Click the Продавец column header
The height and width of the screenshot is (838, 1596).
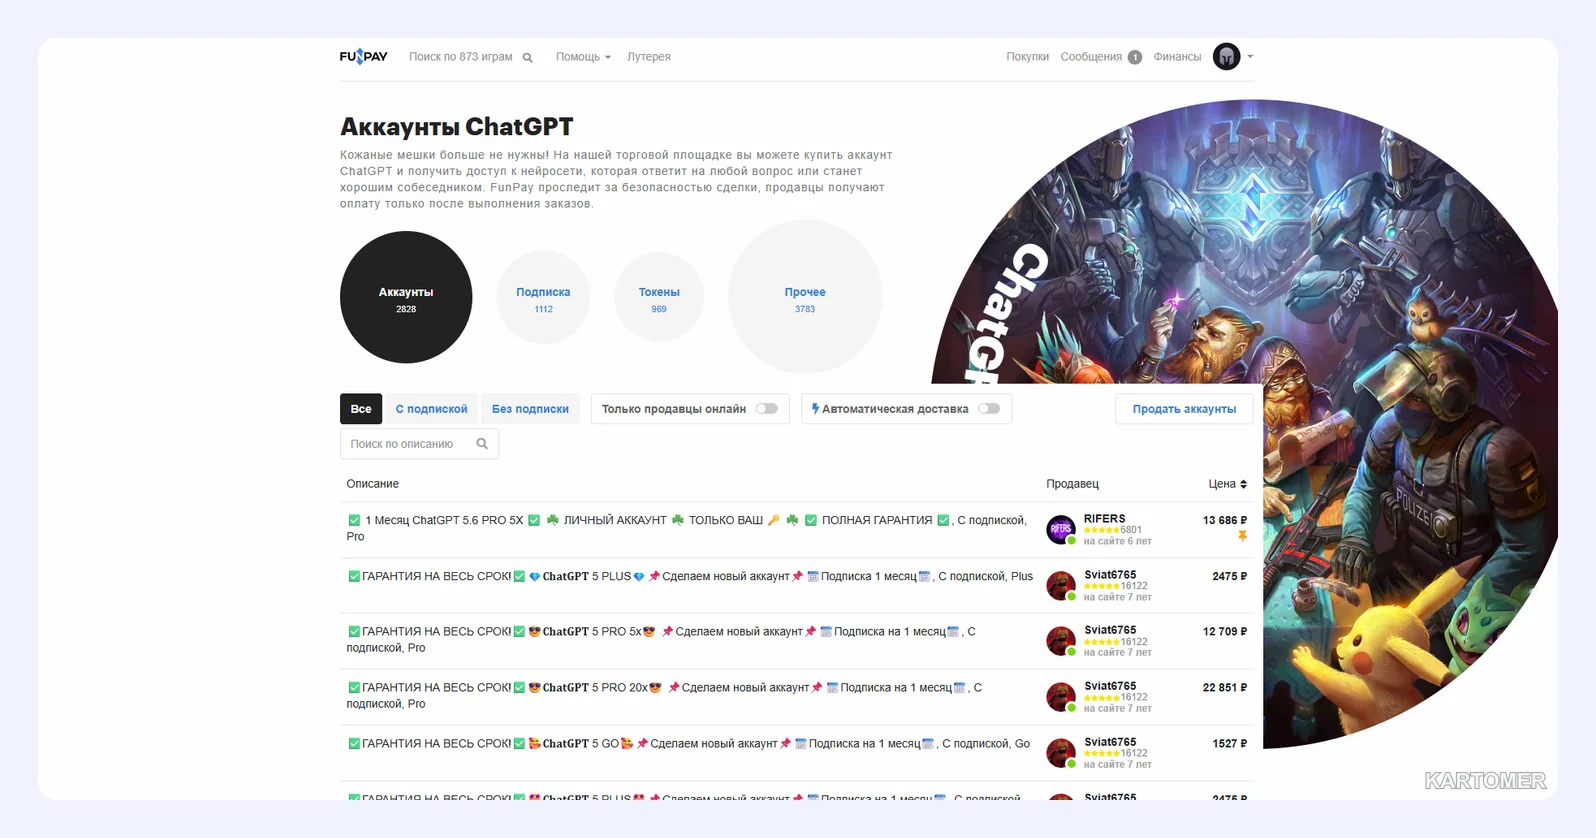(1072, 484)
